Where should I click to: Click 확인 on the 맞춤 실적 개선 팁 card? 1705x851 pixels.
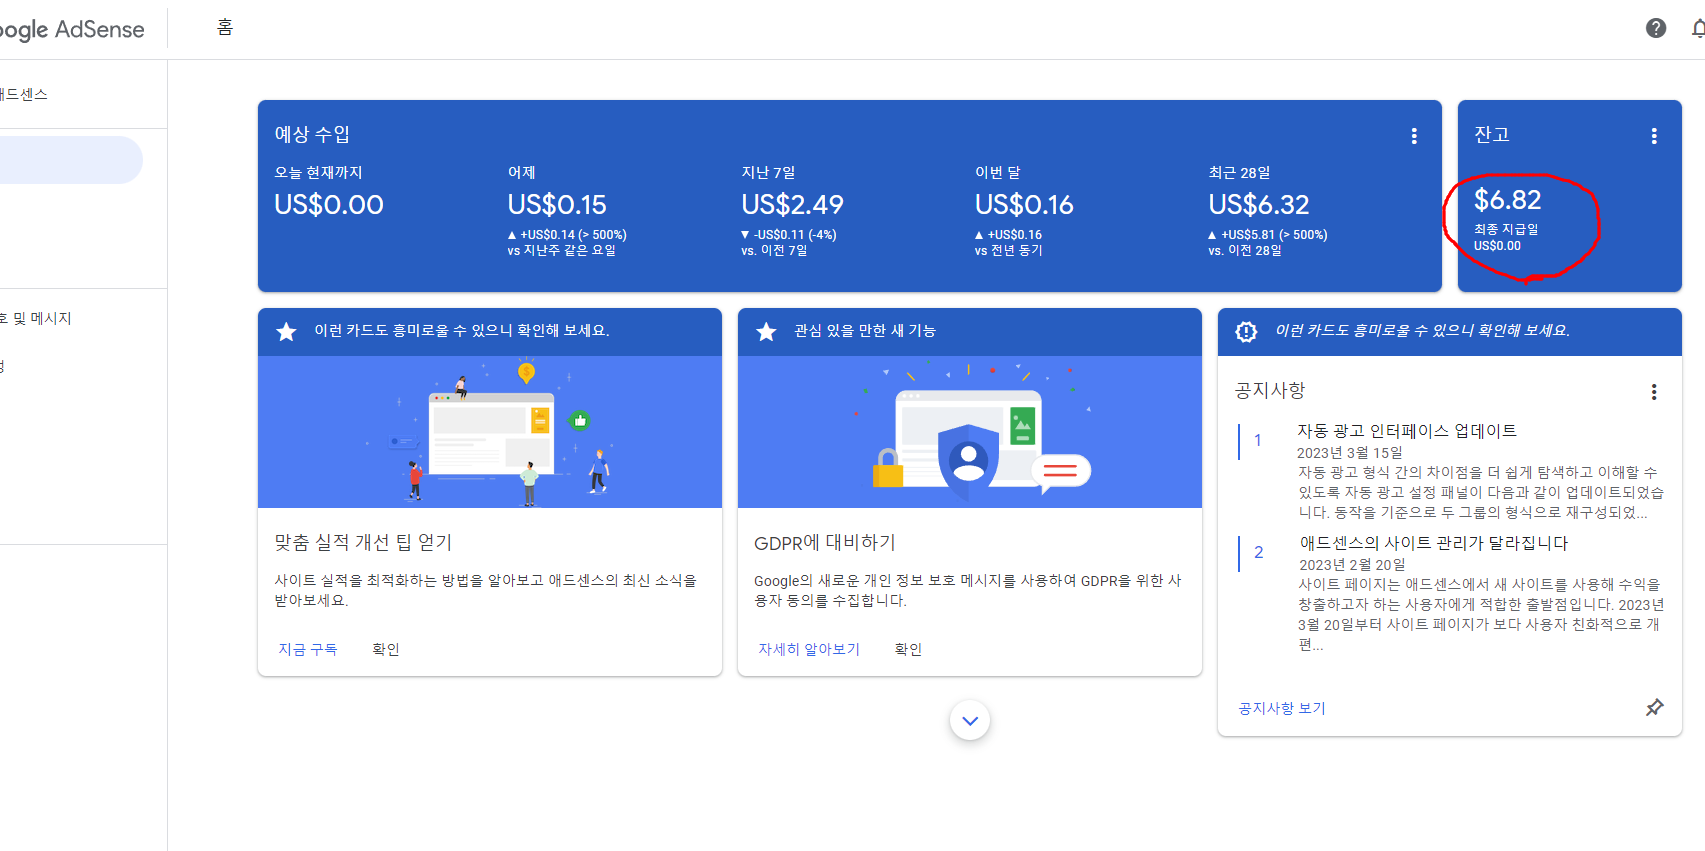click(x=386, y=649)
